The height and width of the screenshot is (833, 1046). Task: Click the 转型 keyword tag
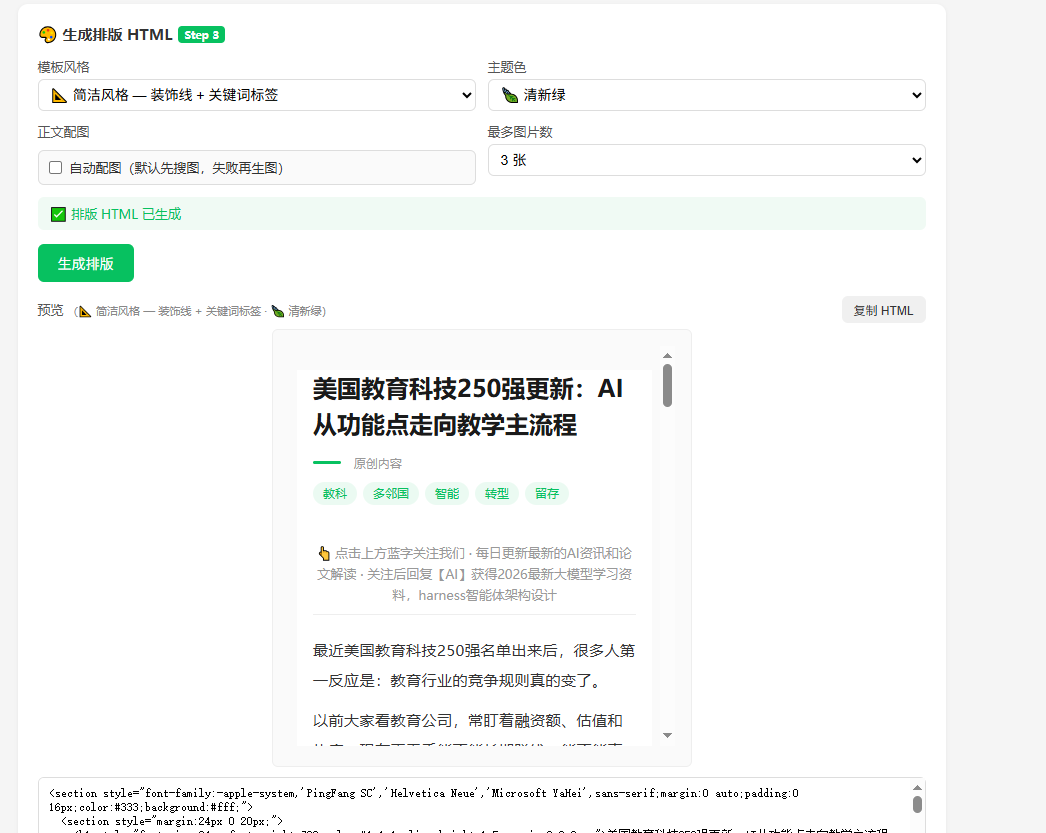pos(497,494)
